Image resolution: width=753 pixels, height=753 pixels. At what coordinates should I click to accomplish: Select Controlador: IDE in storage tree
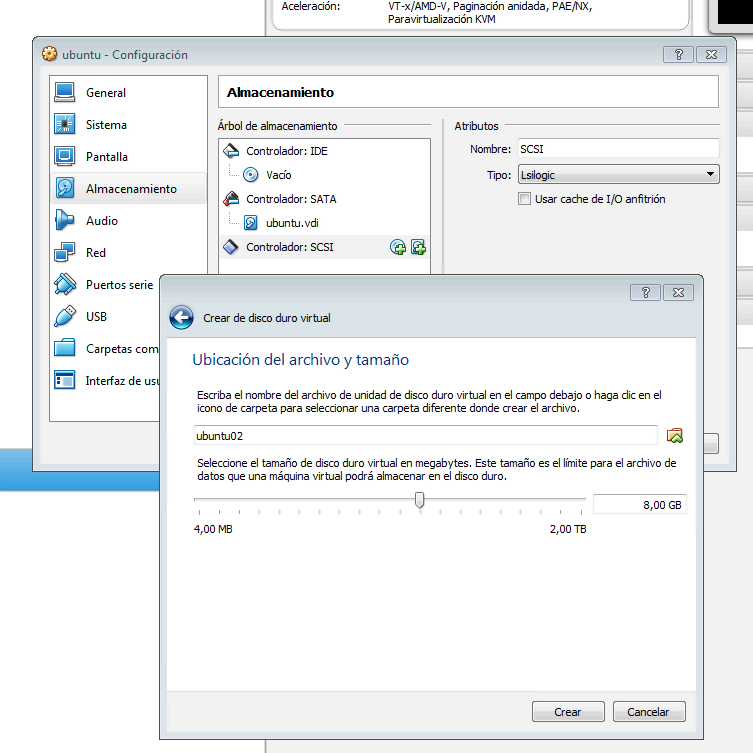click(x=286, y=151)
